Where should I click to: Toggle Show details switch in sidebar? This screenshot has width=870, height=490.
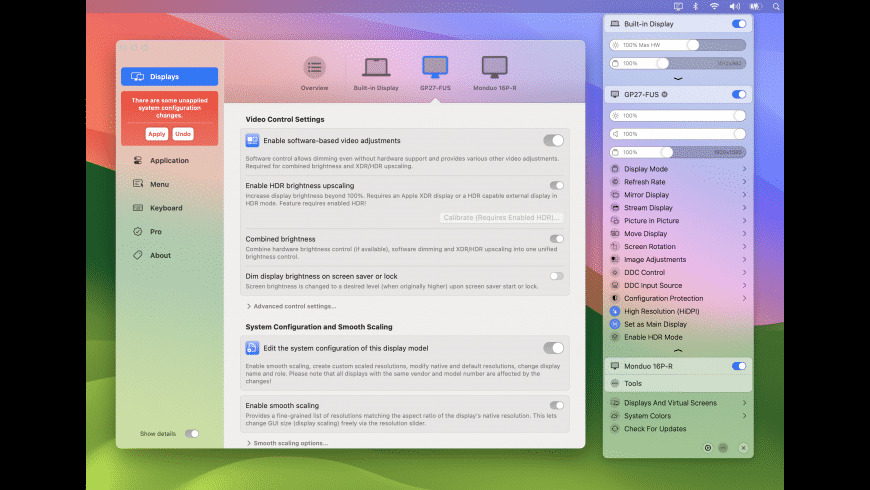pos(191,433)
